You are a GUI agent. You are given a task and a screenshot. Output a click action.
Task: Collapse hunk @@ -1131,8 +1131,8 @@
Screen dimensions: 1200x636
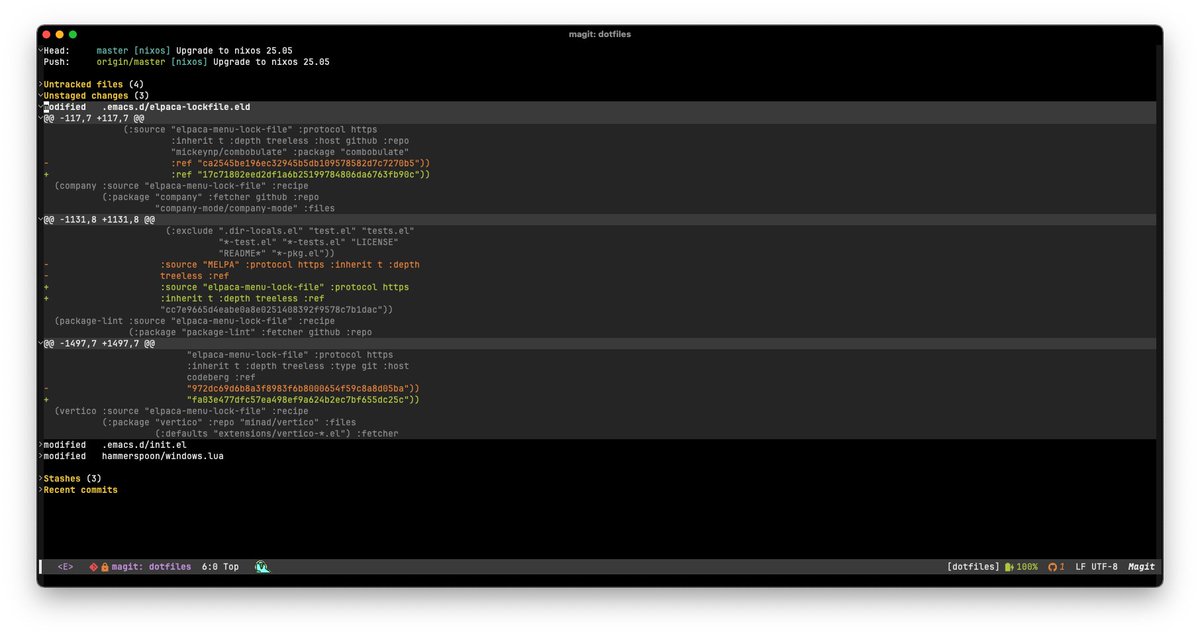(41, 219)
